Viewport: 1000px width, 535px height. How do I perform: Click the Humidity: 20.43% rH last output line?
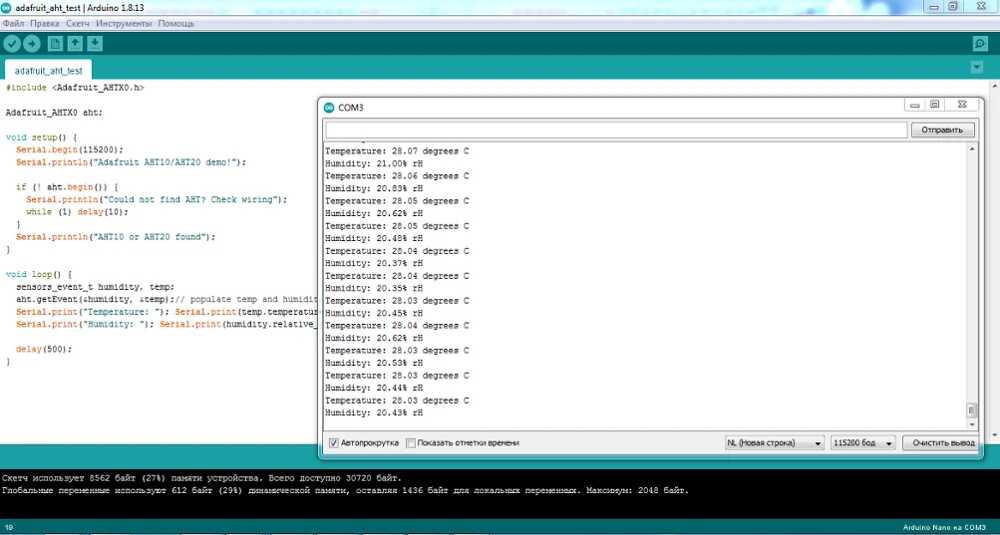coord(374,413)
